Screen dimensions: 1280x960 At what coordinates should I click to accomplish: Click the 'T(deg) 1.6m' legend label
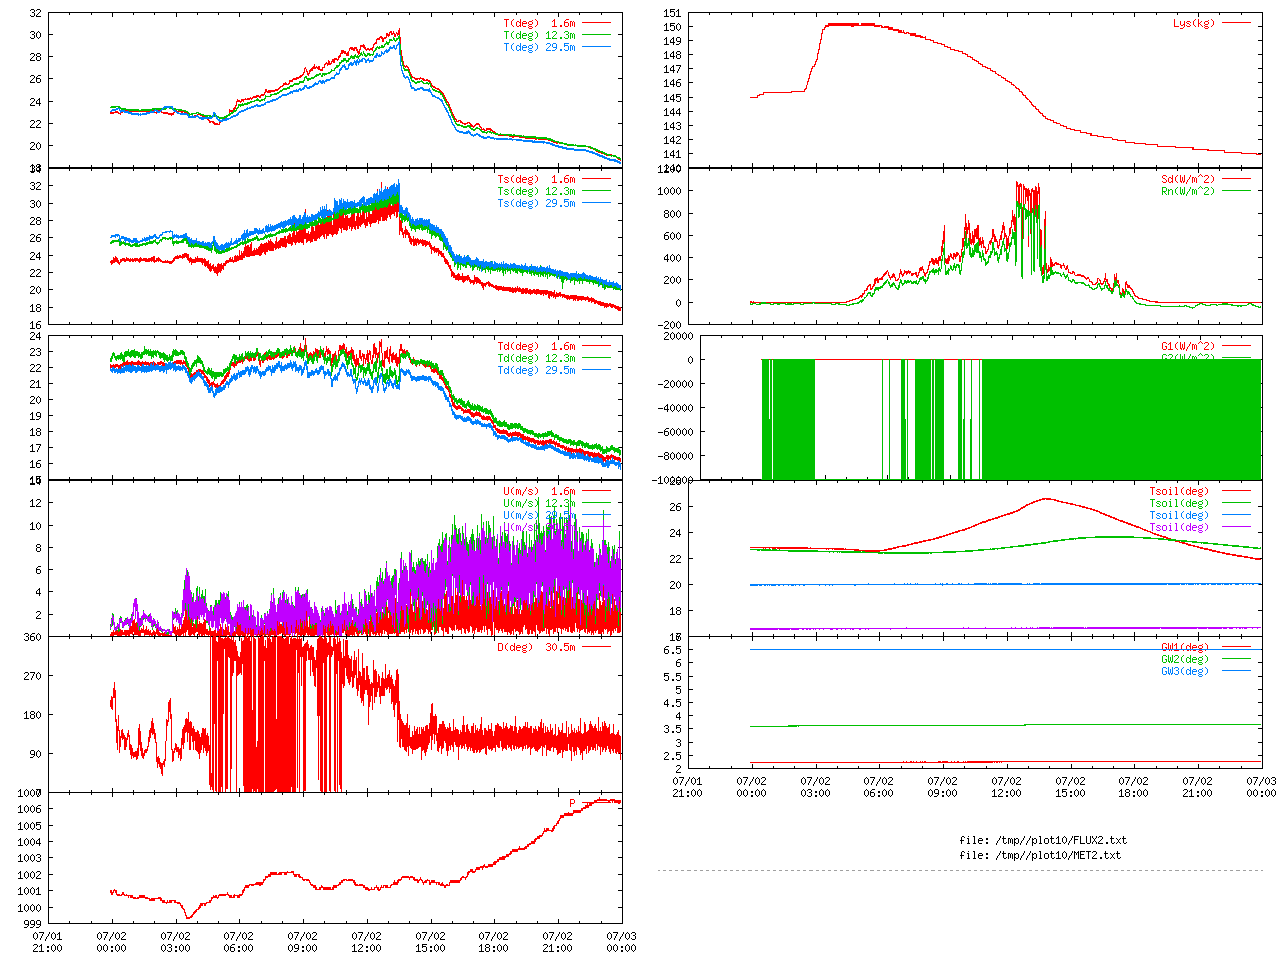[x=539, y=23]
